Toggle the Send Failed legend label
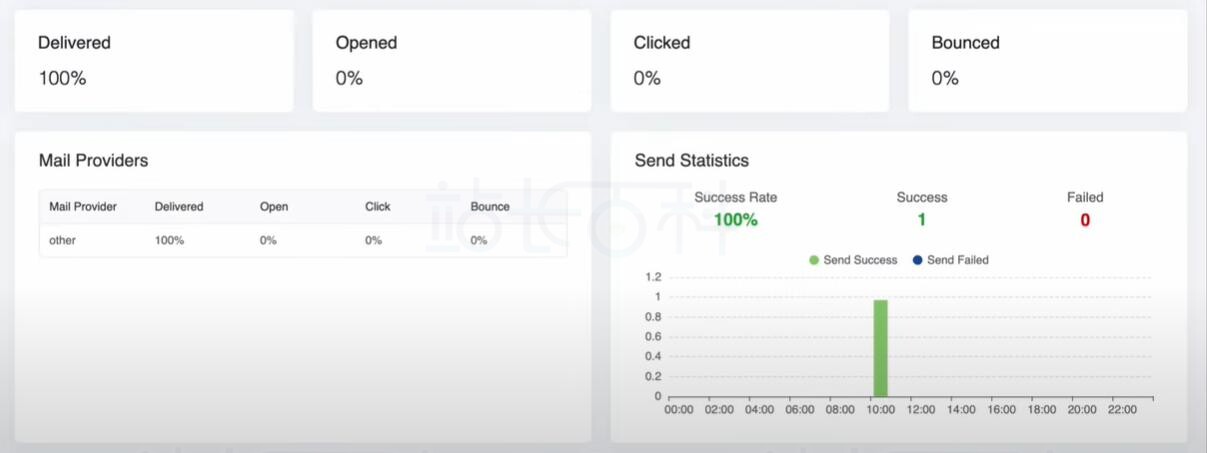 pos(957,260)
